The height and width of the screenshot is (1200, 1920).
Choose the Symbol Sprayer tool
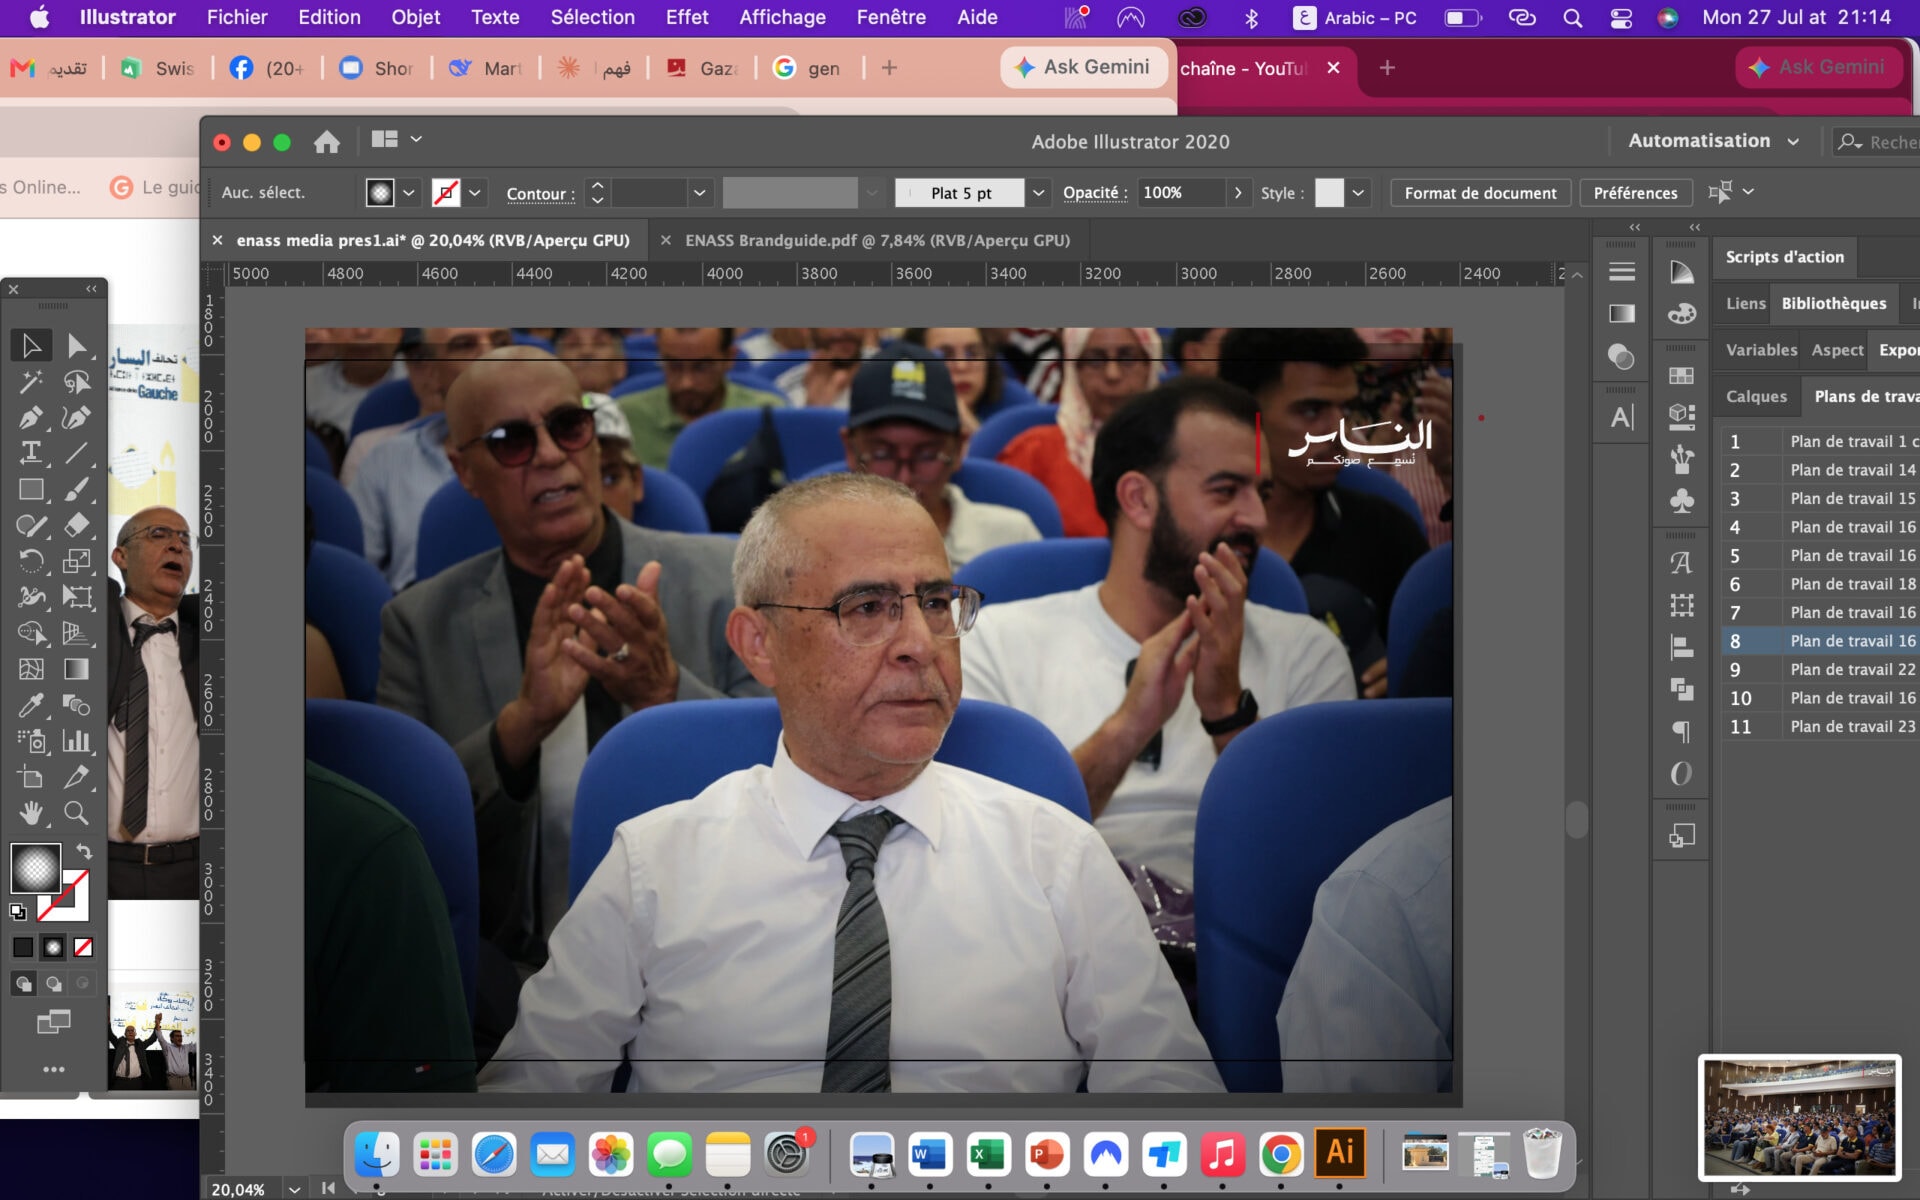[x=31, y=741]
